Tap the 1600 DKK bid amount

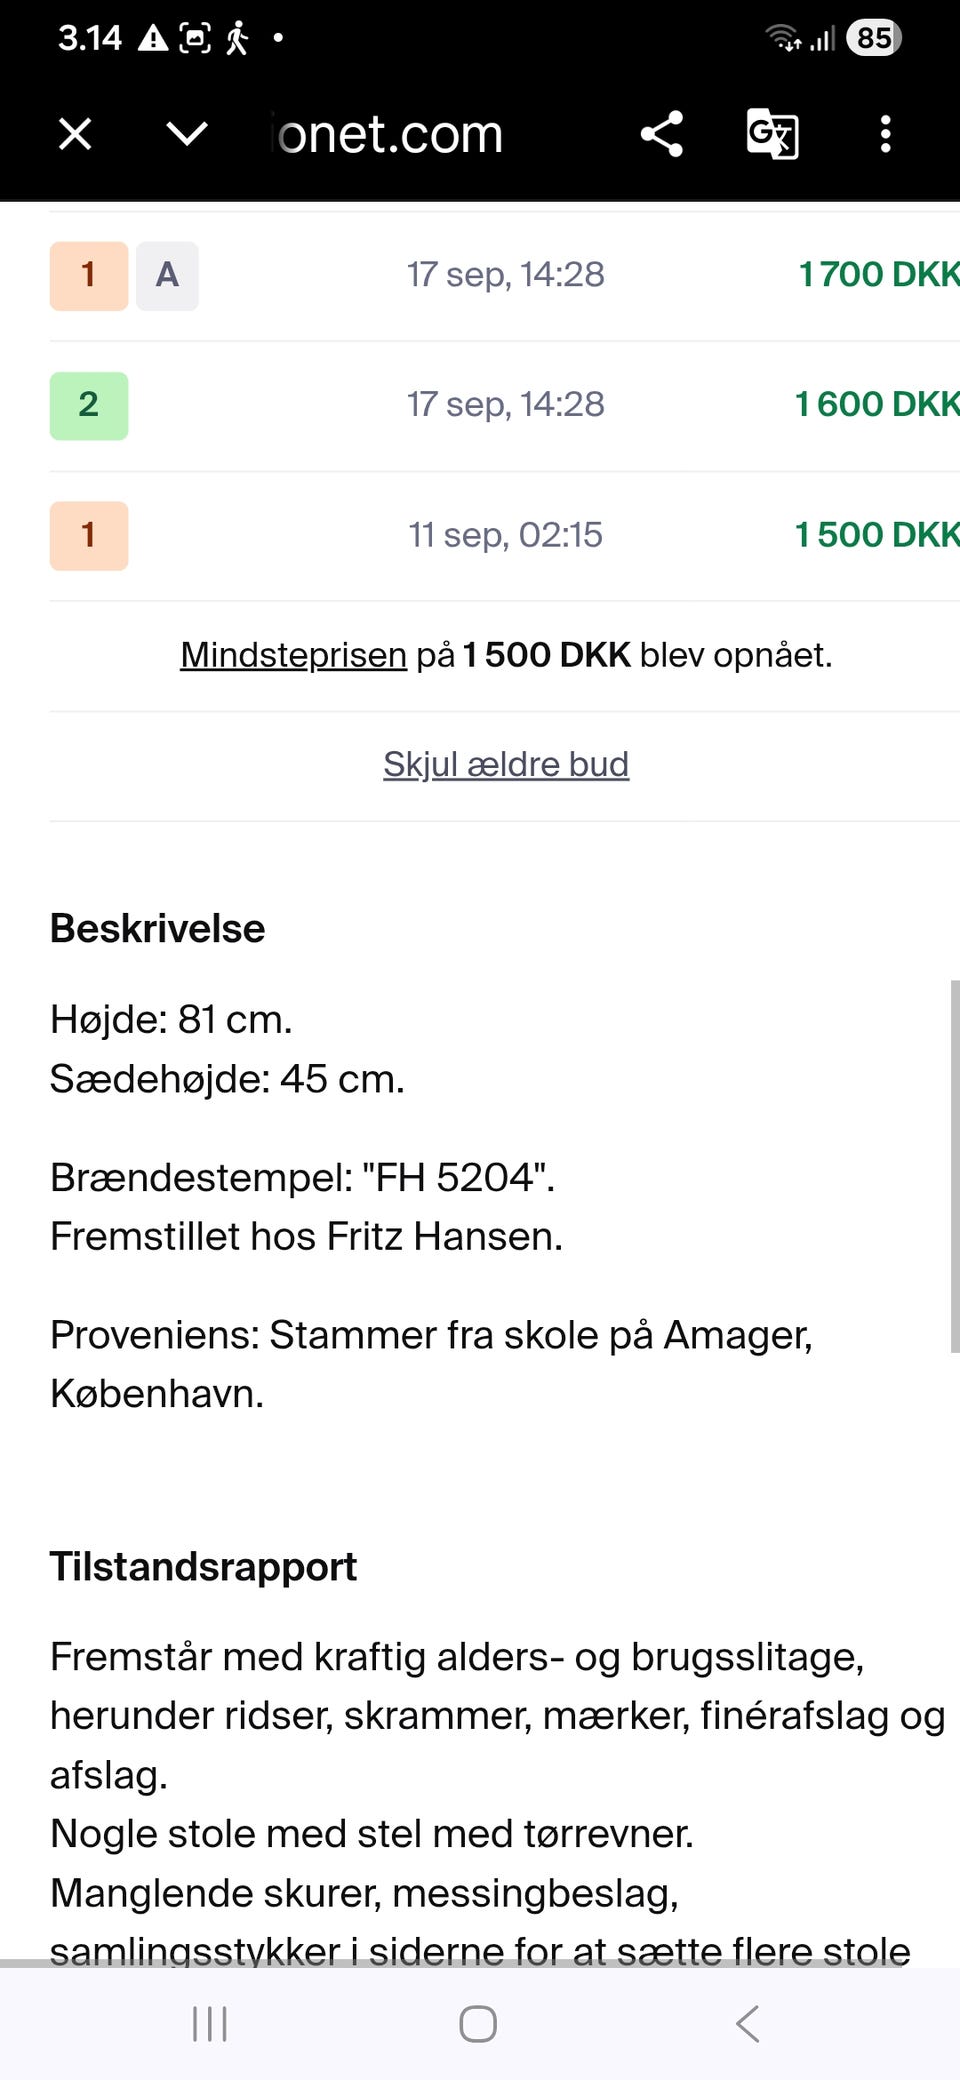(875, 405)
